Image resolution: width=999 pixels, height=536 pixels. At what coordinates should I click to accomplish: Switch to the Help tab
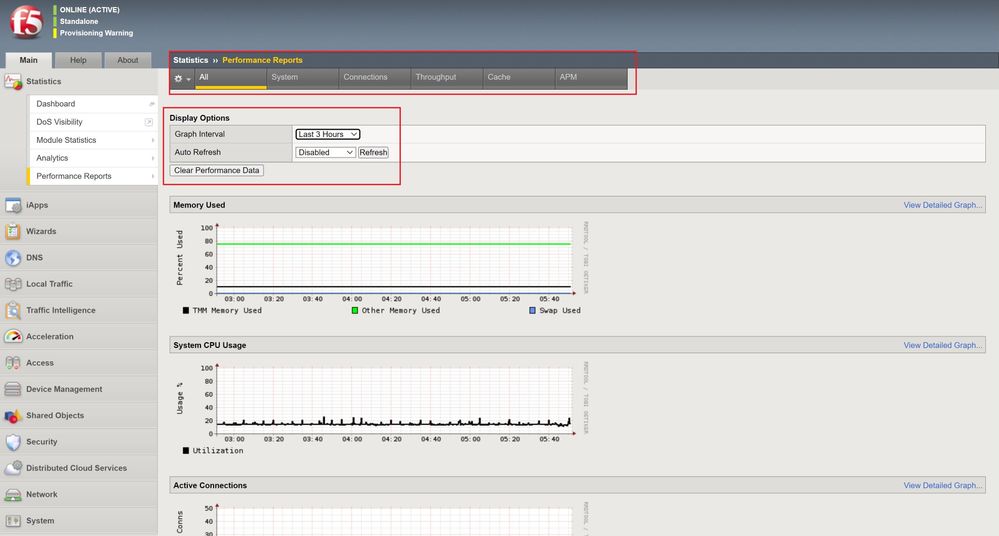click(78, 60)
